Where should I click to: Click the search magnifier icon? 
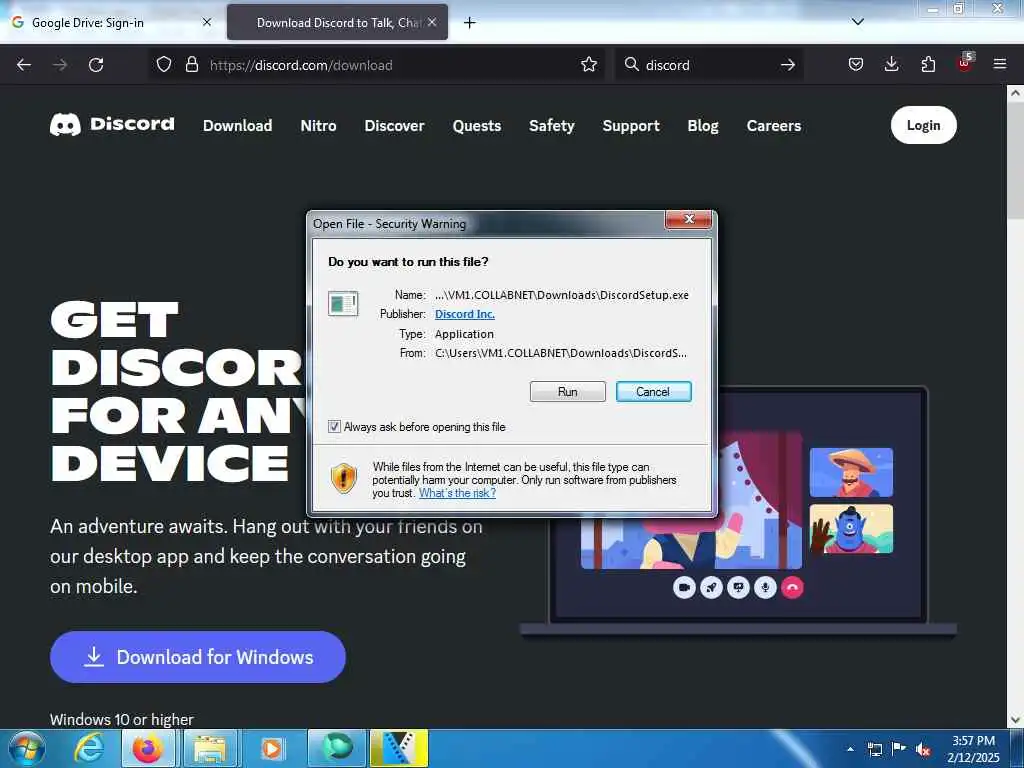point(632,65)
